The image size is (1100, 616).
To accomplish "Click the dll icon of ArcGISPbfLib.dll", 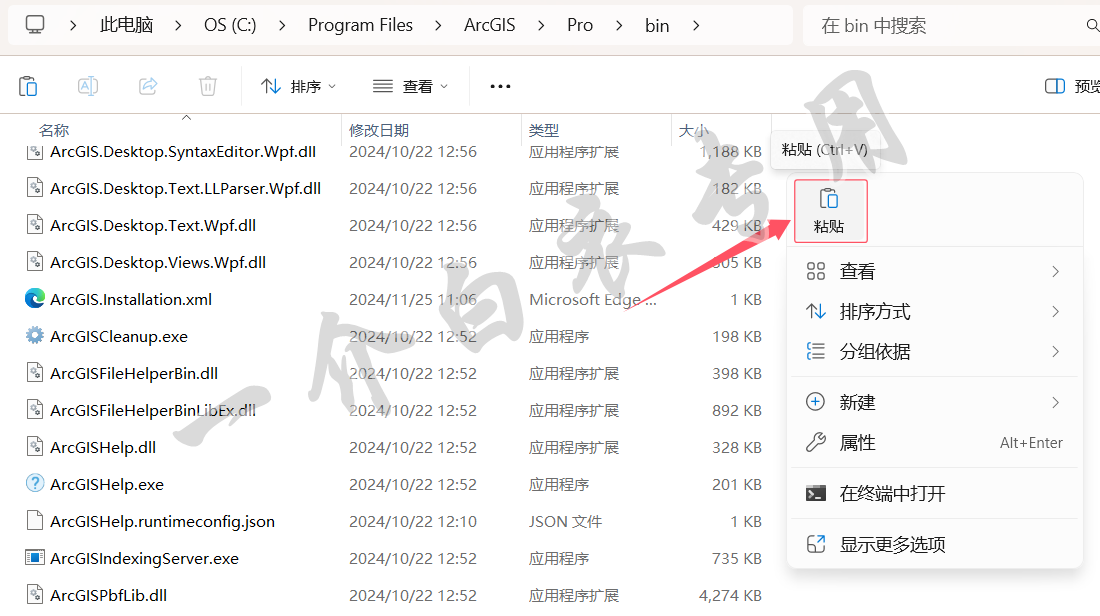I will point(35,595).
